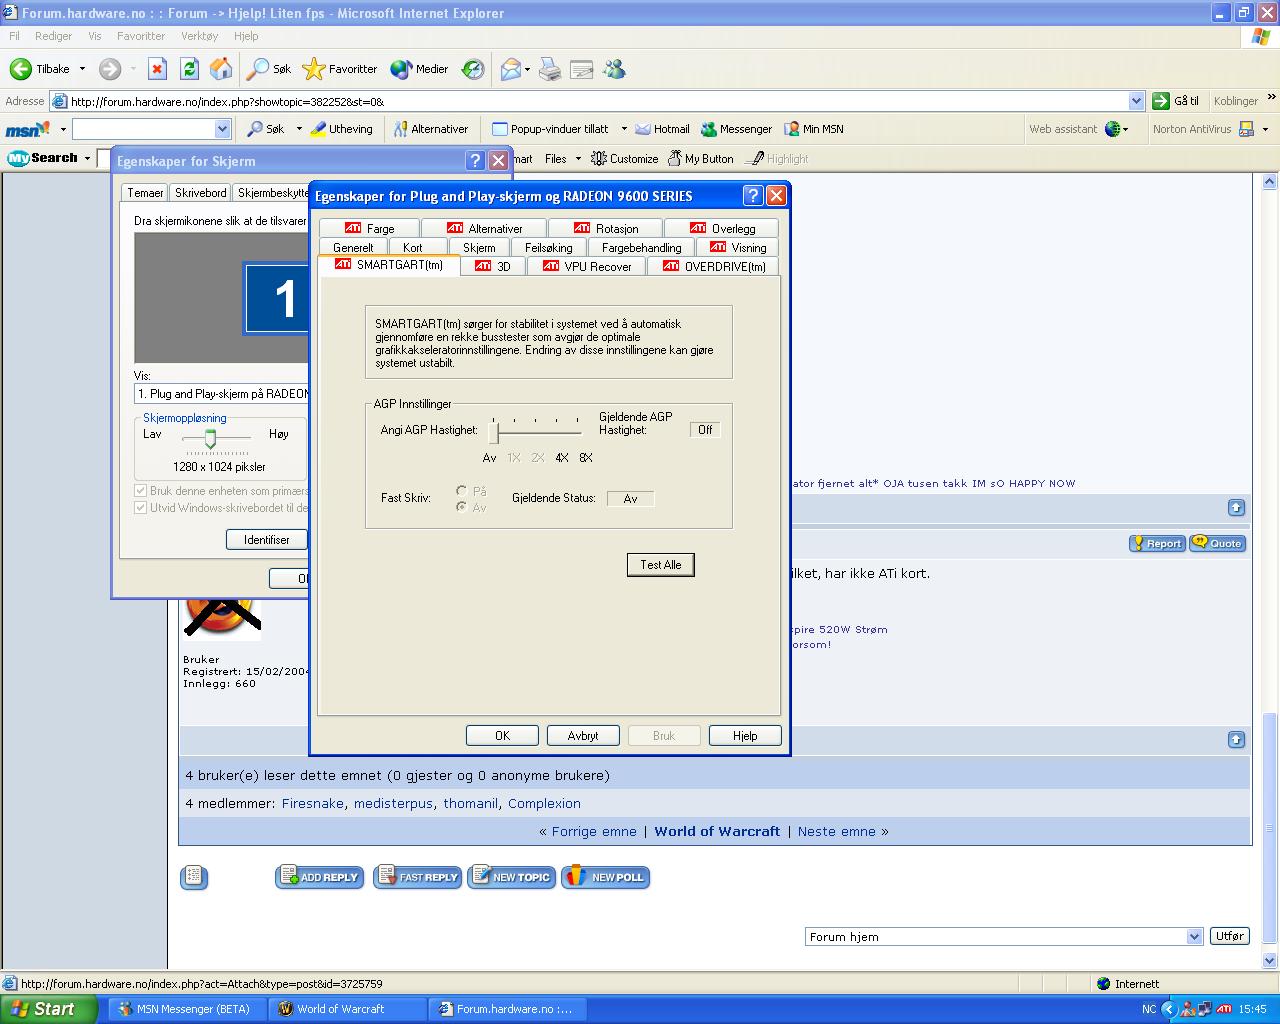
Task: Click the ATI tray icon in system tray
Action: pyautogui.click(x=1224, y=1009)
